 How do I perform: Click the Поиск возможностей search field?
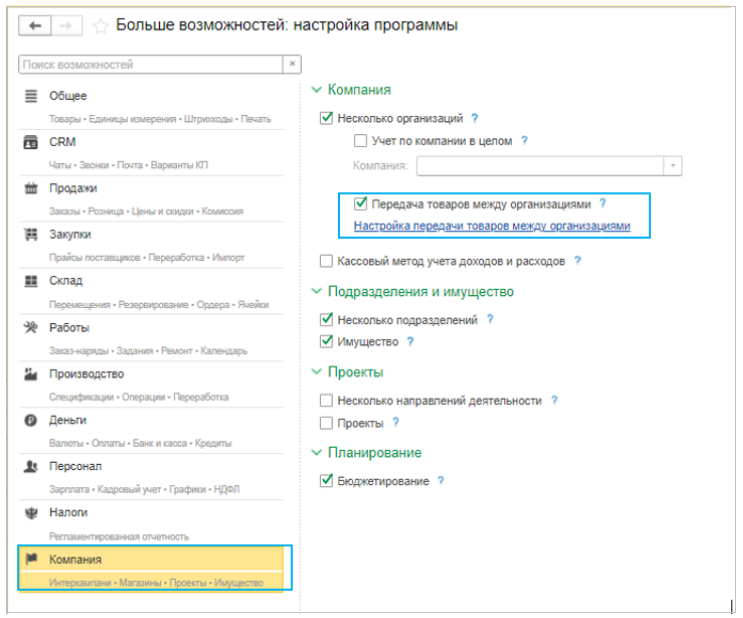(150, 65)
